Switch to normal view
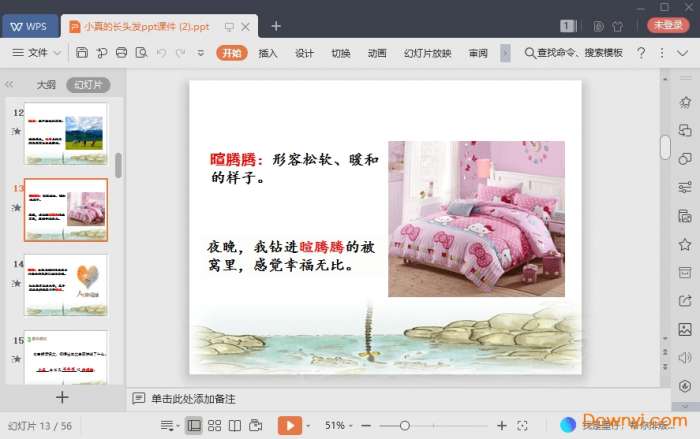This screenshot has width=700, height=439. [194, 426]
